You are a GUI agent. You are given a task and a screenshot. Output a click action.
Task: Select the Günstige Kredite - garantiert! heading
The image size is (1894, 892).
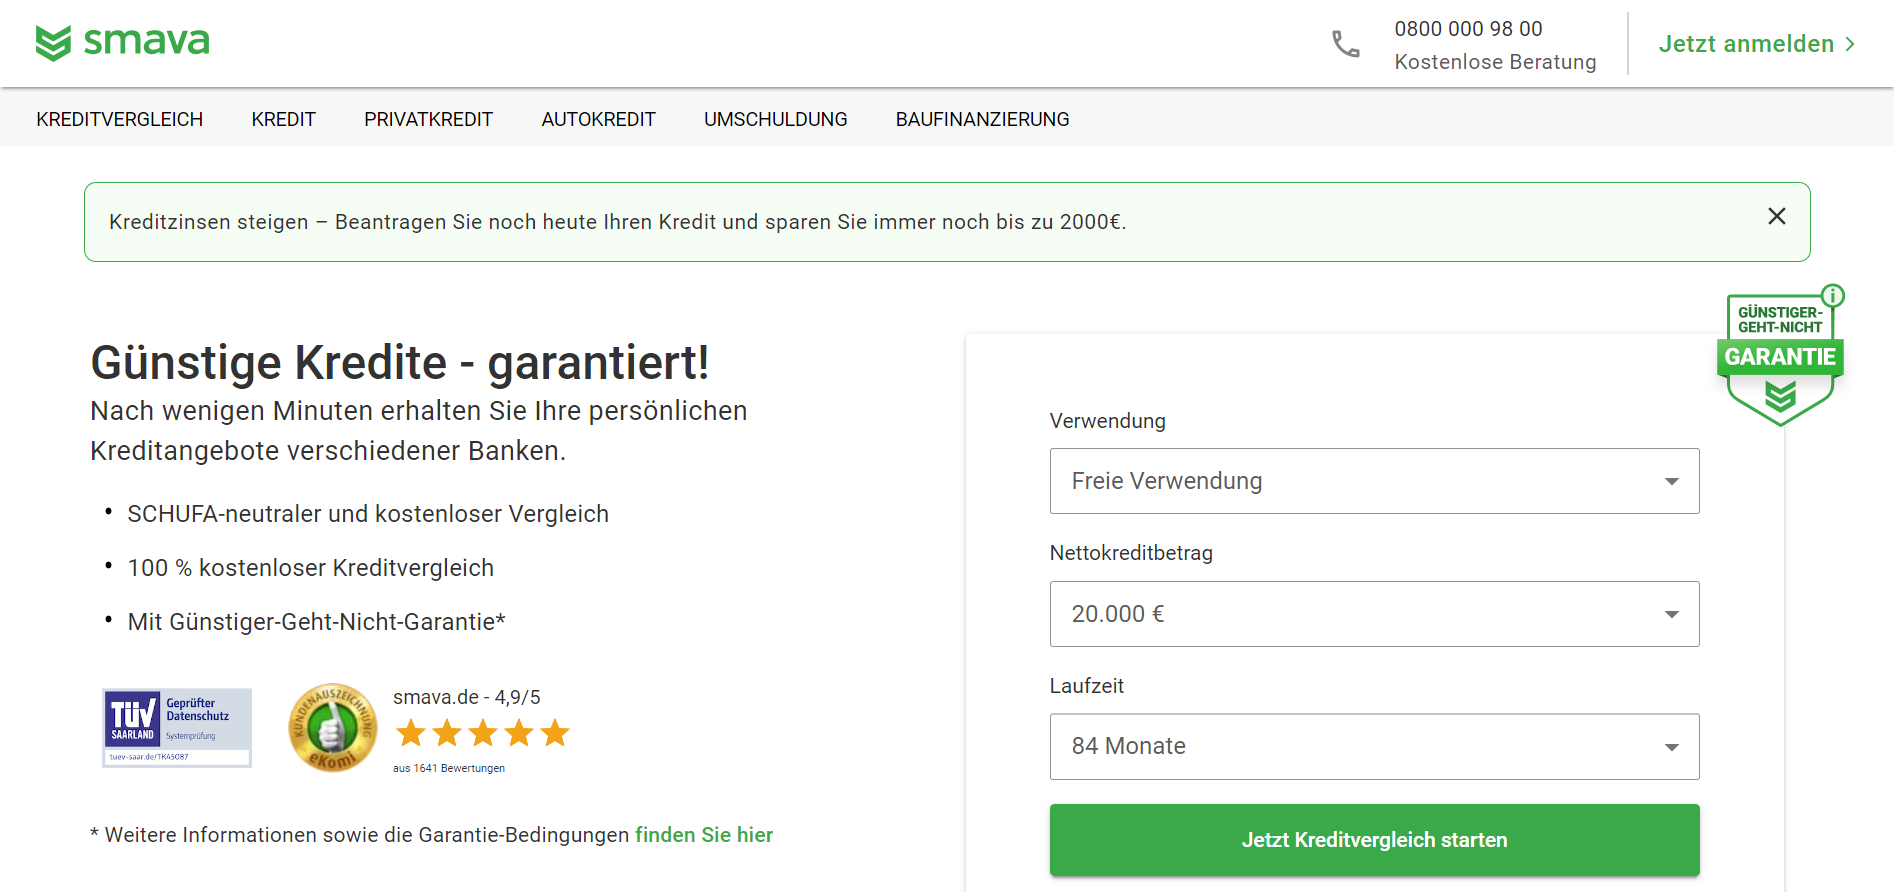click(x=400, y=362)
